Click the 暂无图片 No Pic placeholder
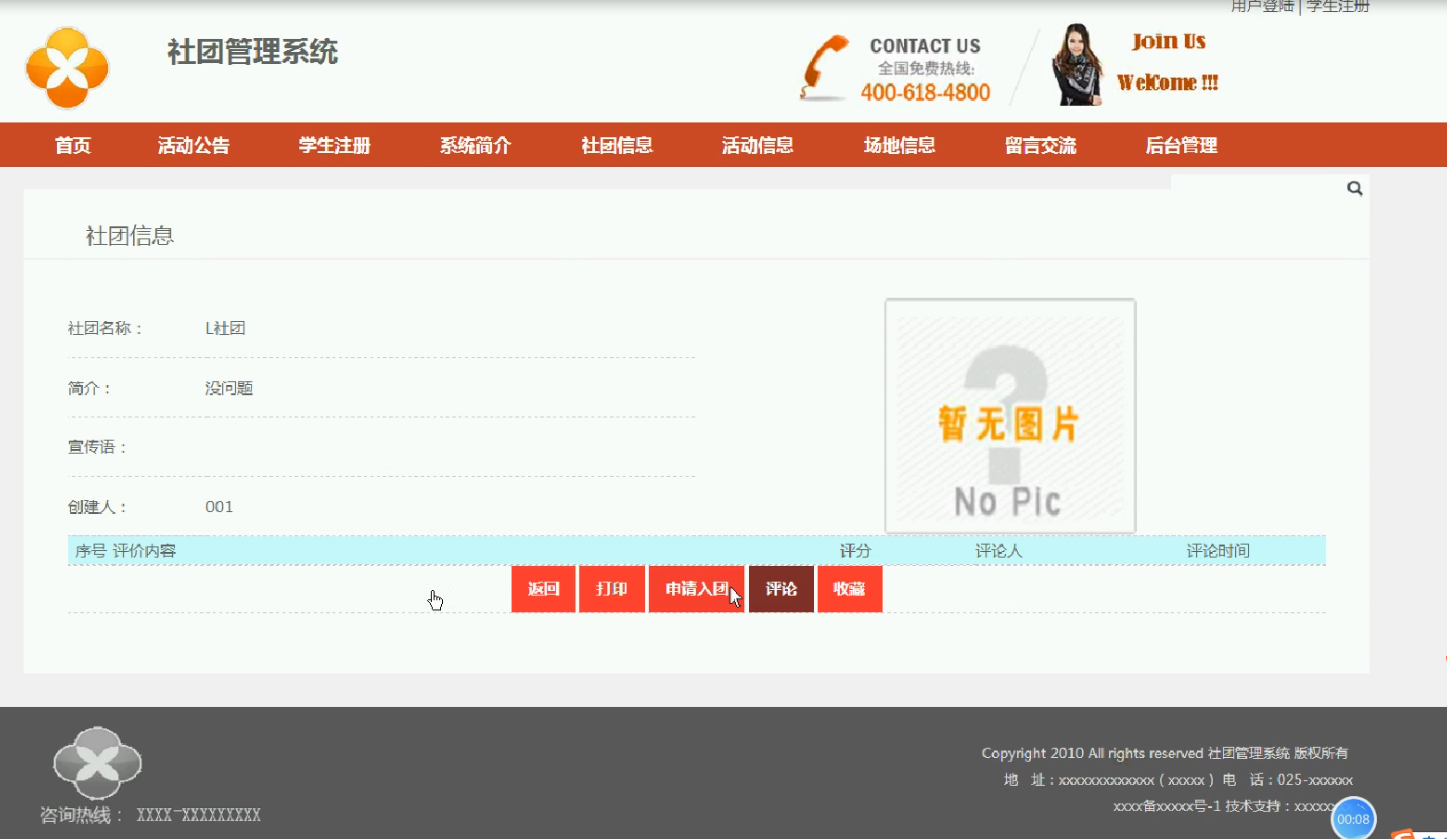The image size is (1447, 839). pos(1010,416)
